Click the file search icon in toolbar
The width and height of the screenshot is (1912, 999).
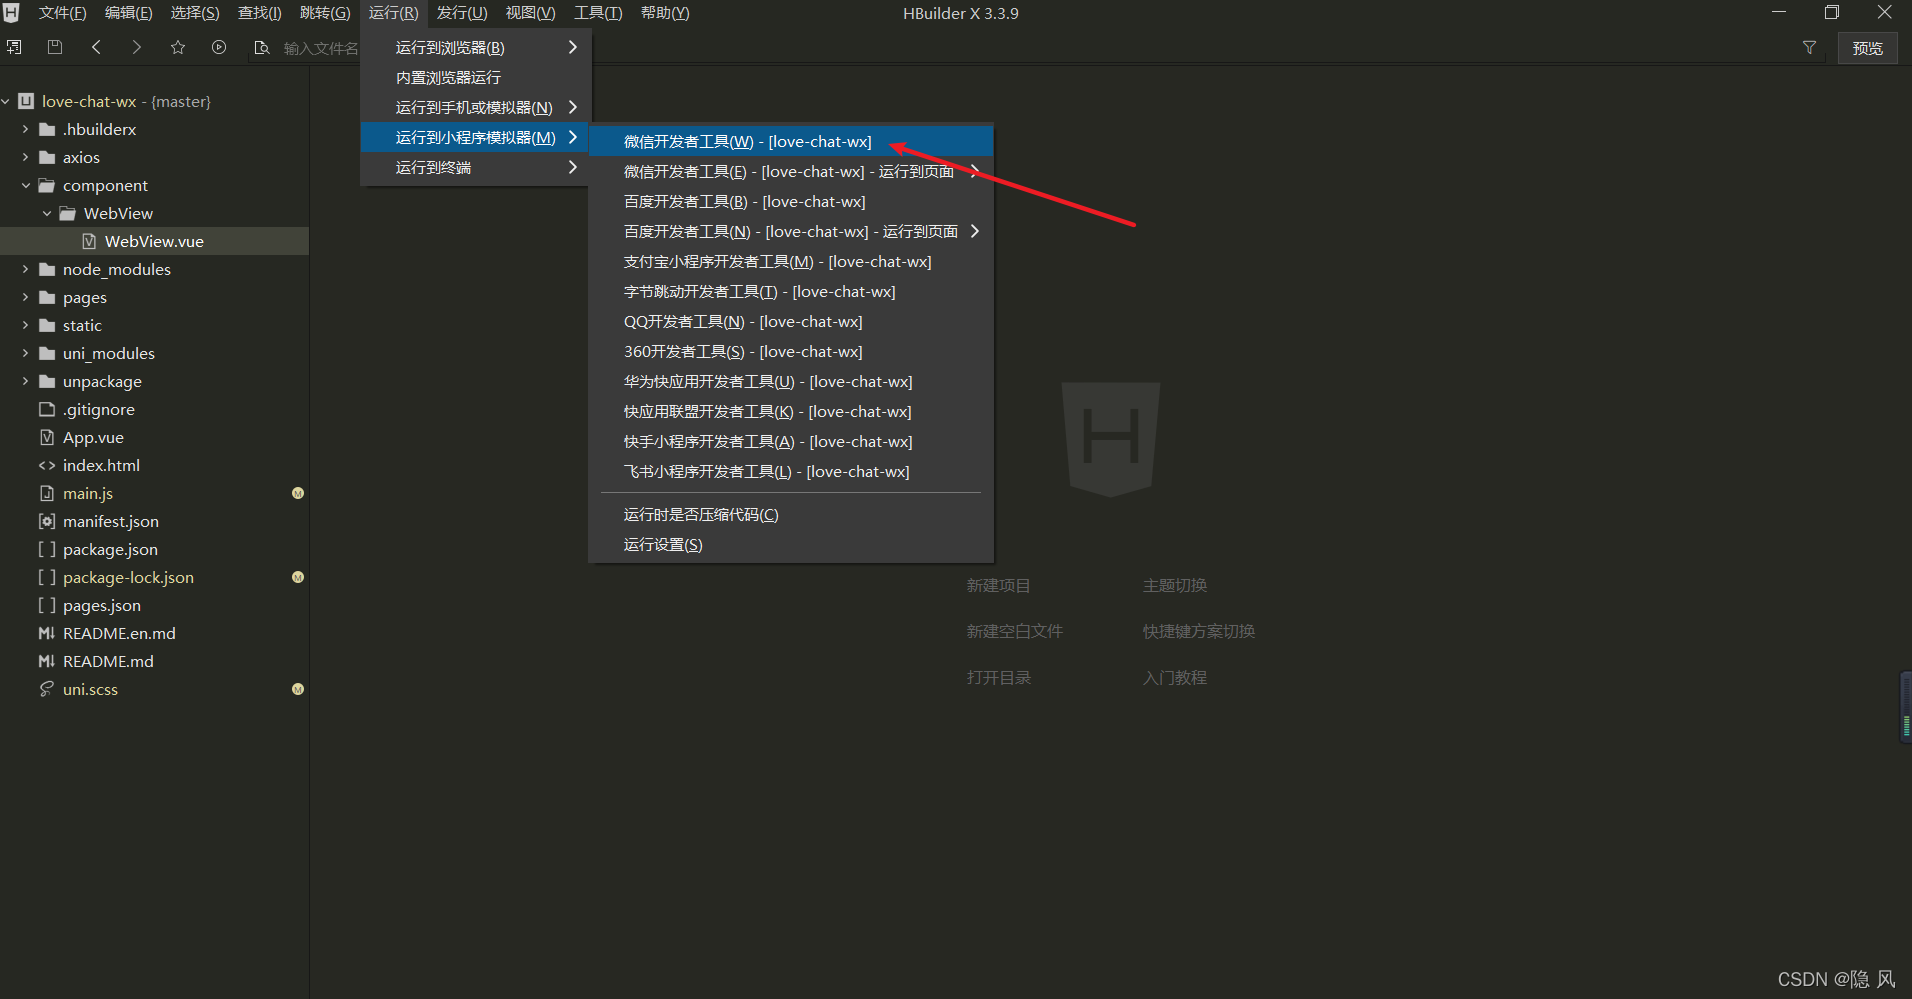pos(262,47)
